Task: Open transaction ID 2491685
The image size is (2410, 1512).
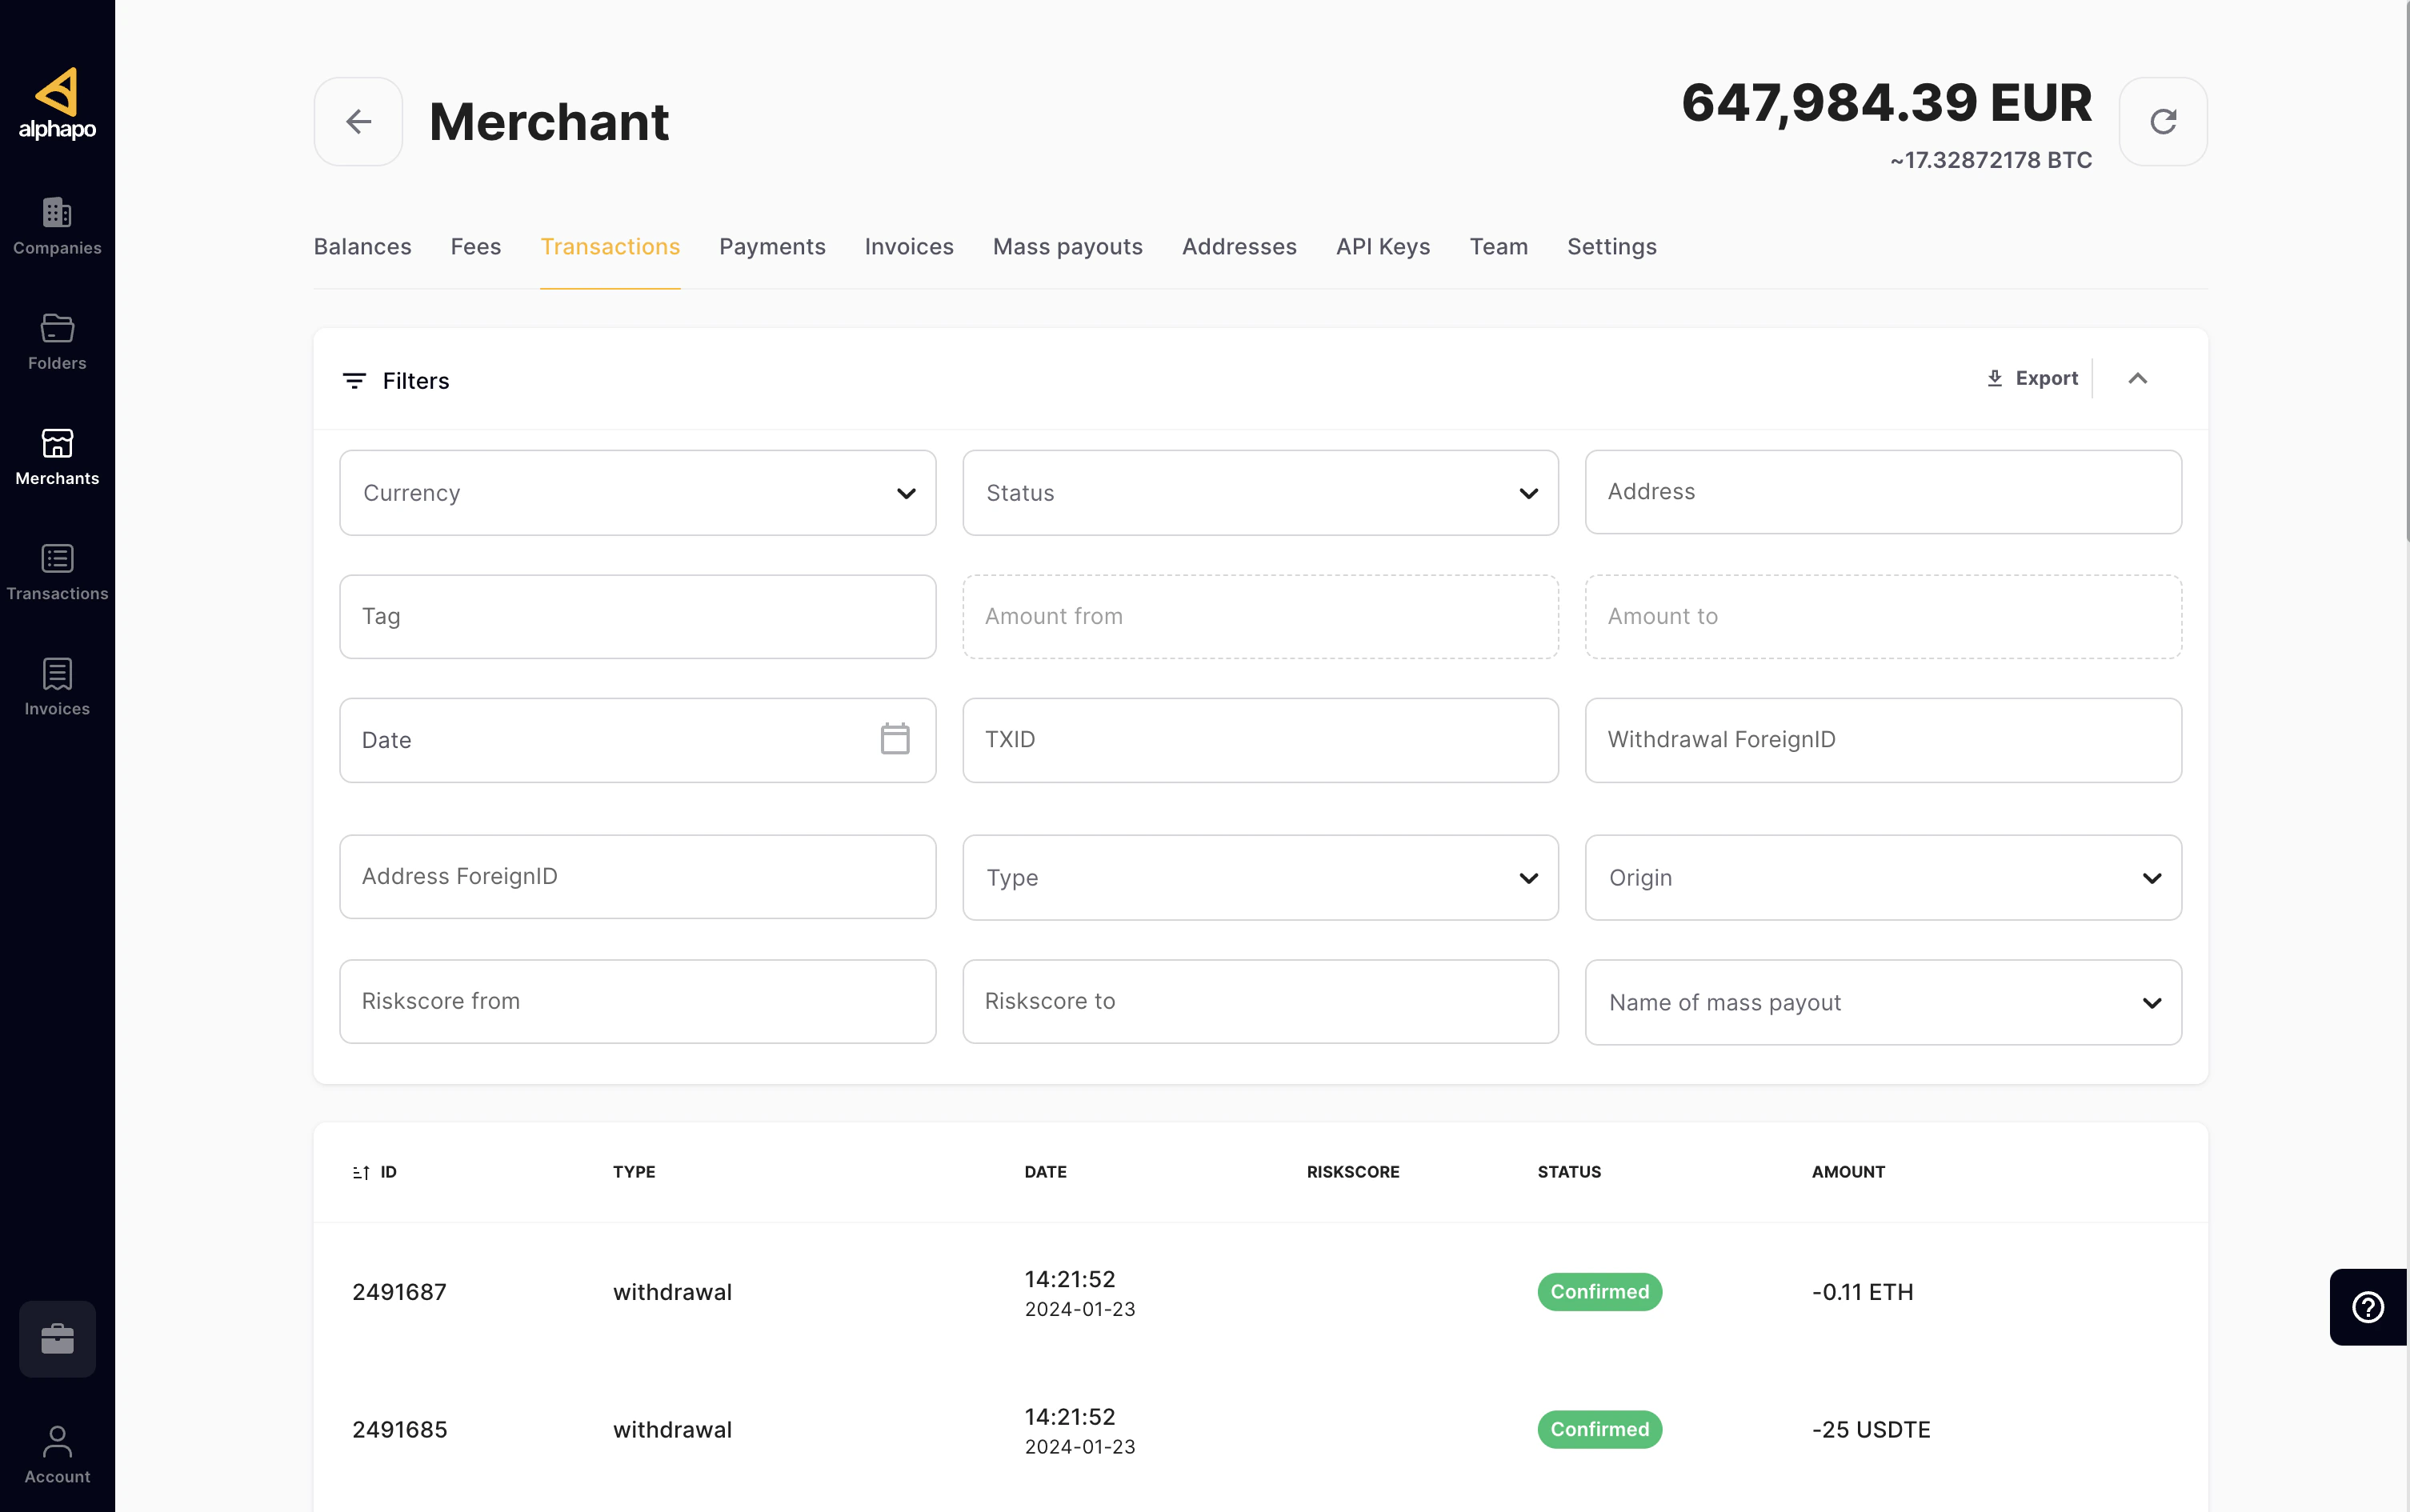Action: pyautogui.click(x=399, y=1430)
